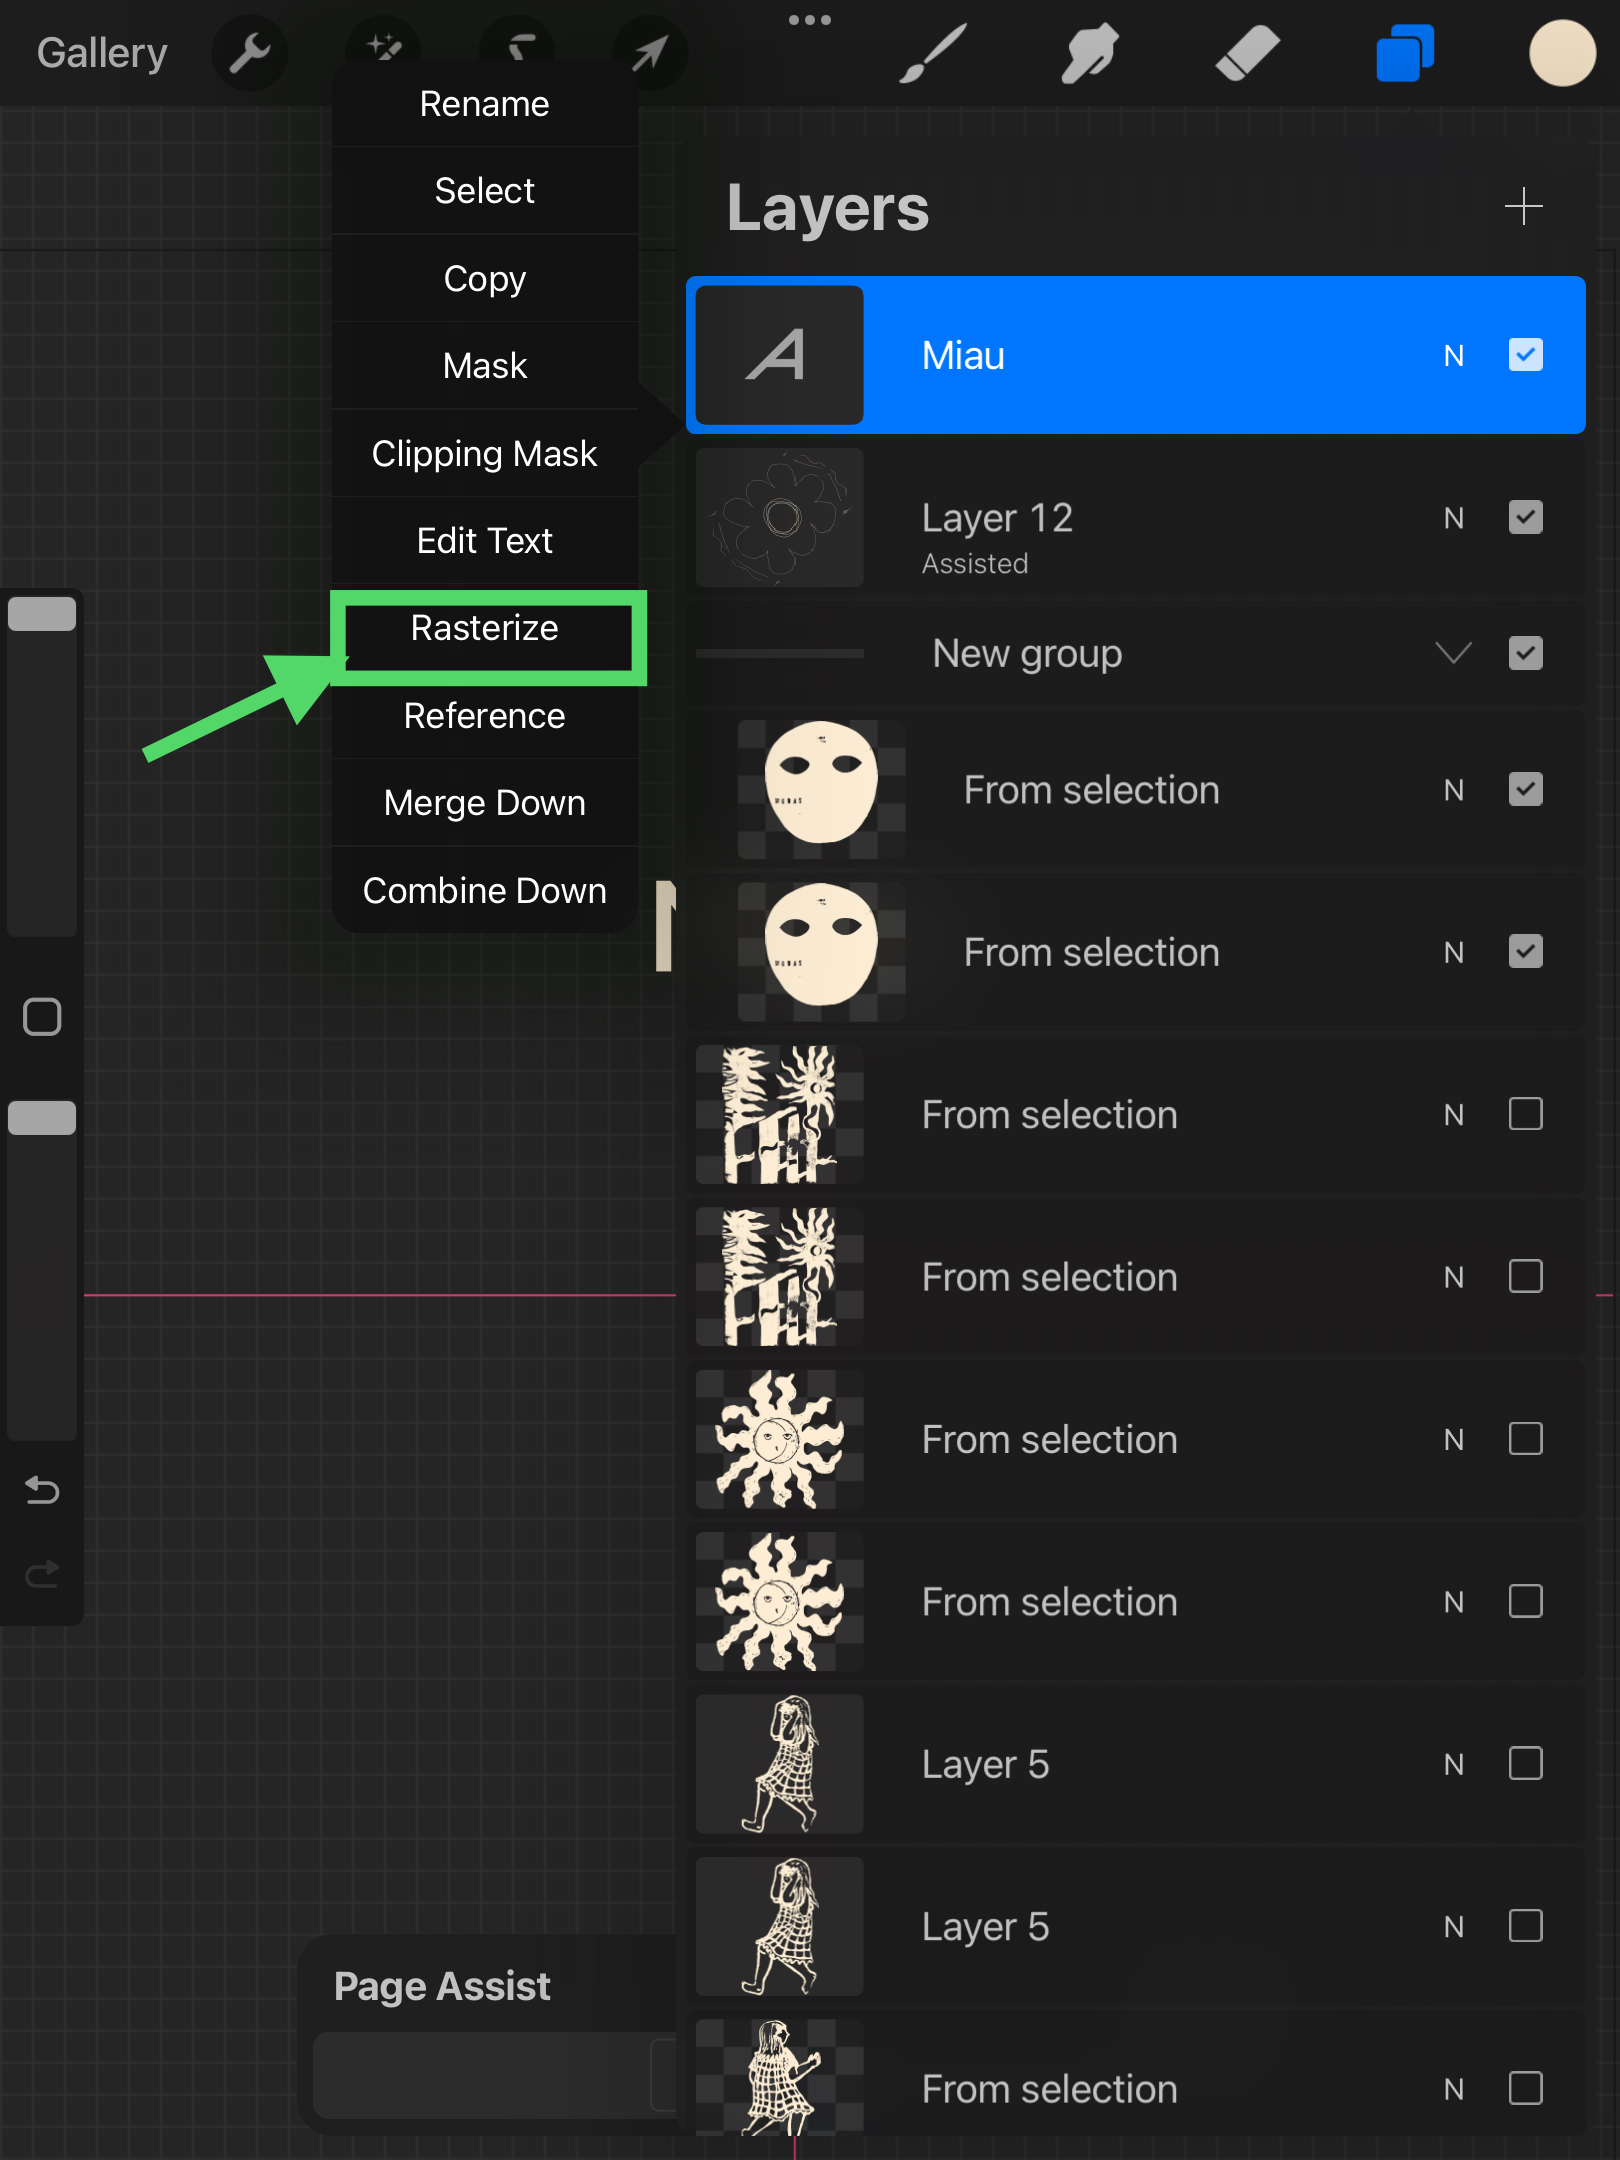Select the Brush tool
Viewport: 1620px width, 2160px height.
[x=932, y=53]
